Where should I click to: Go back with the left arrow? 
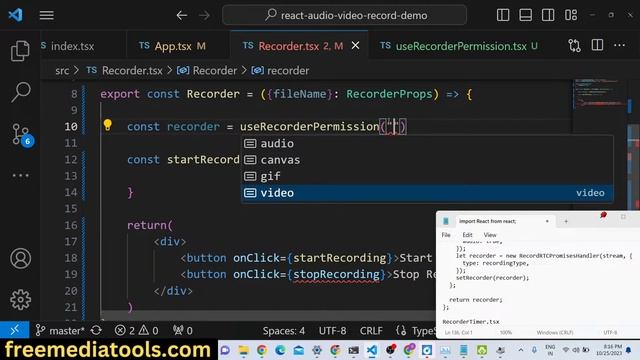[182, 16]
